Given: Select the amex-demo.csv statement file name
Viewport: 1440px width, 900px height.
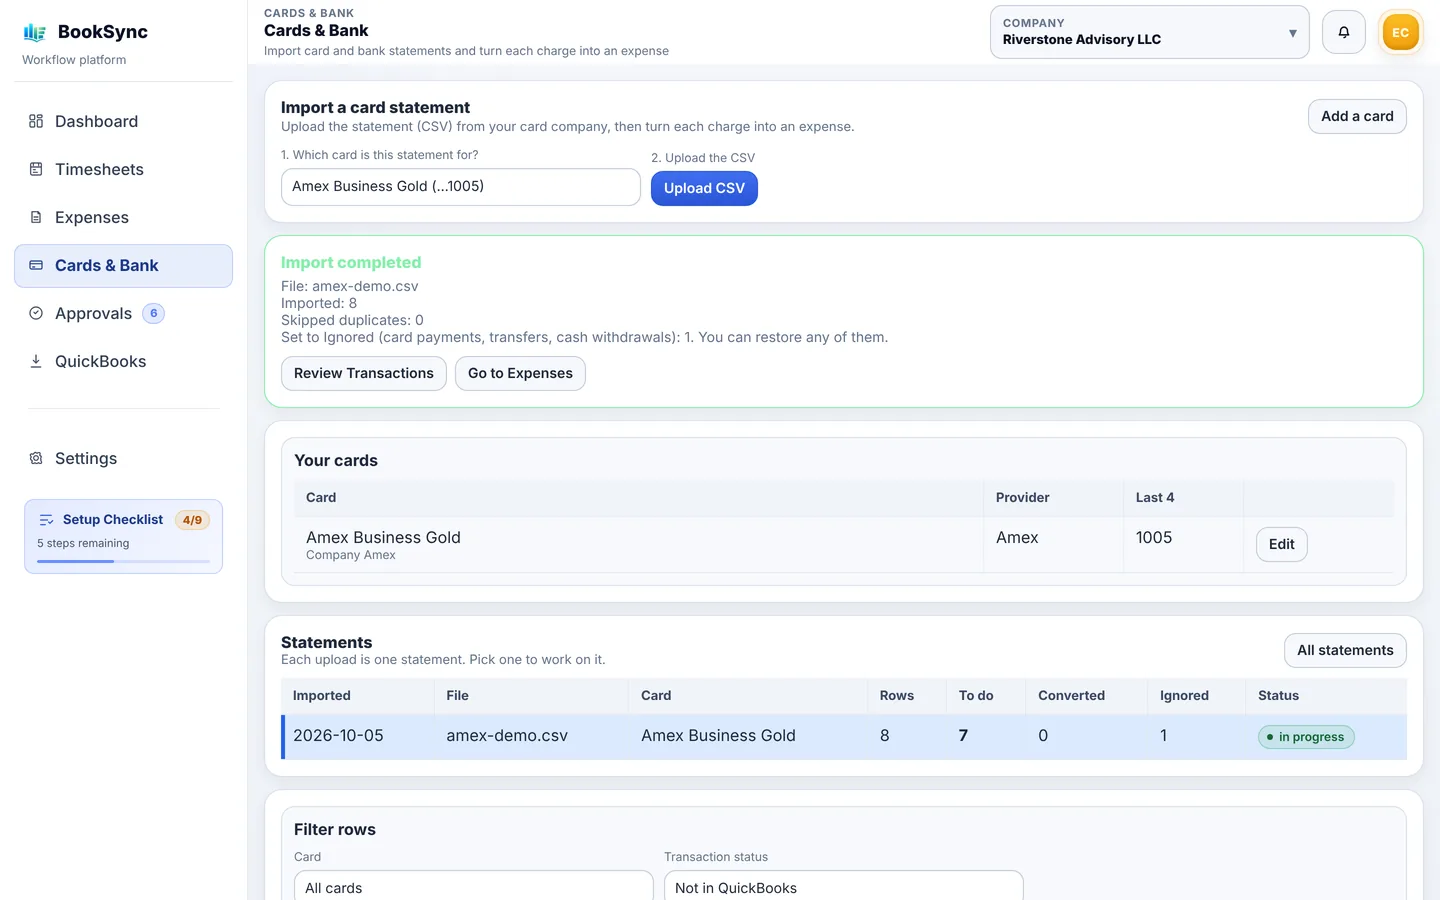Looking at the screenshot, I should point(507,736).
